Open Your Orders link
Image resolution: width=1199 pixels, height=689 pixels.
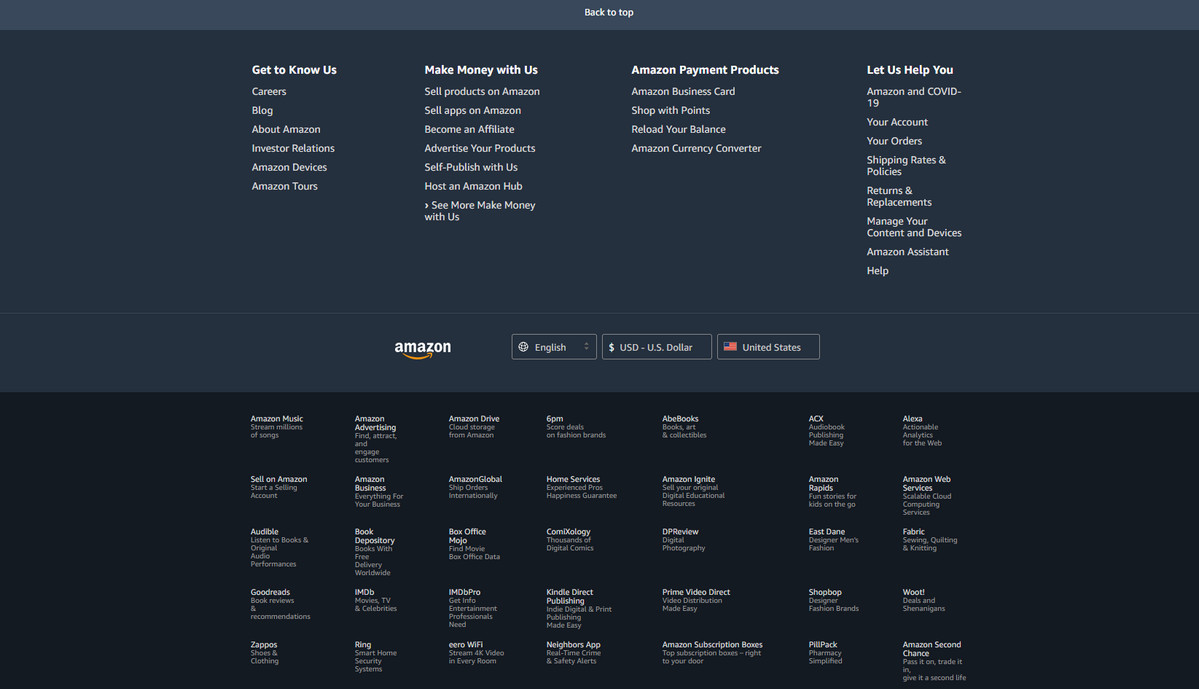pyautogui.click(x=894, y=141)
